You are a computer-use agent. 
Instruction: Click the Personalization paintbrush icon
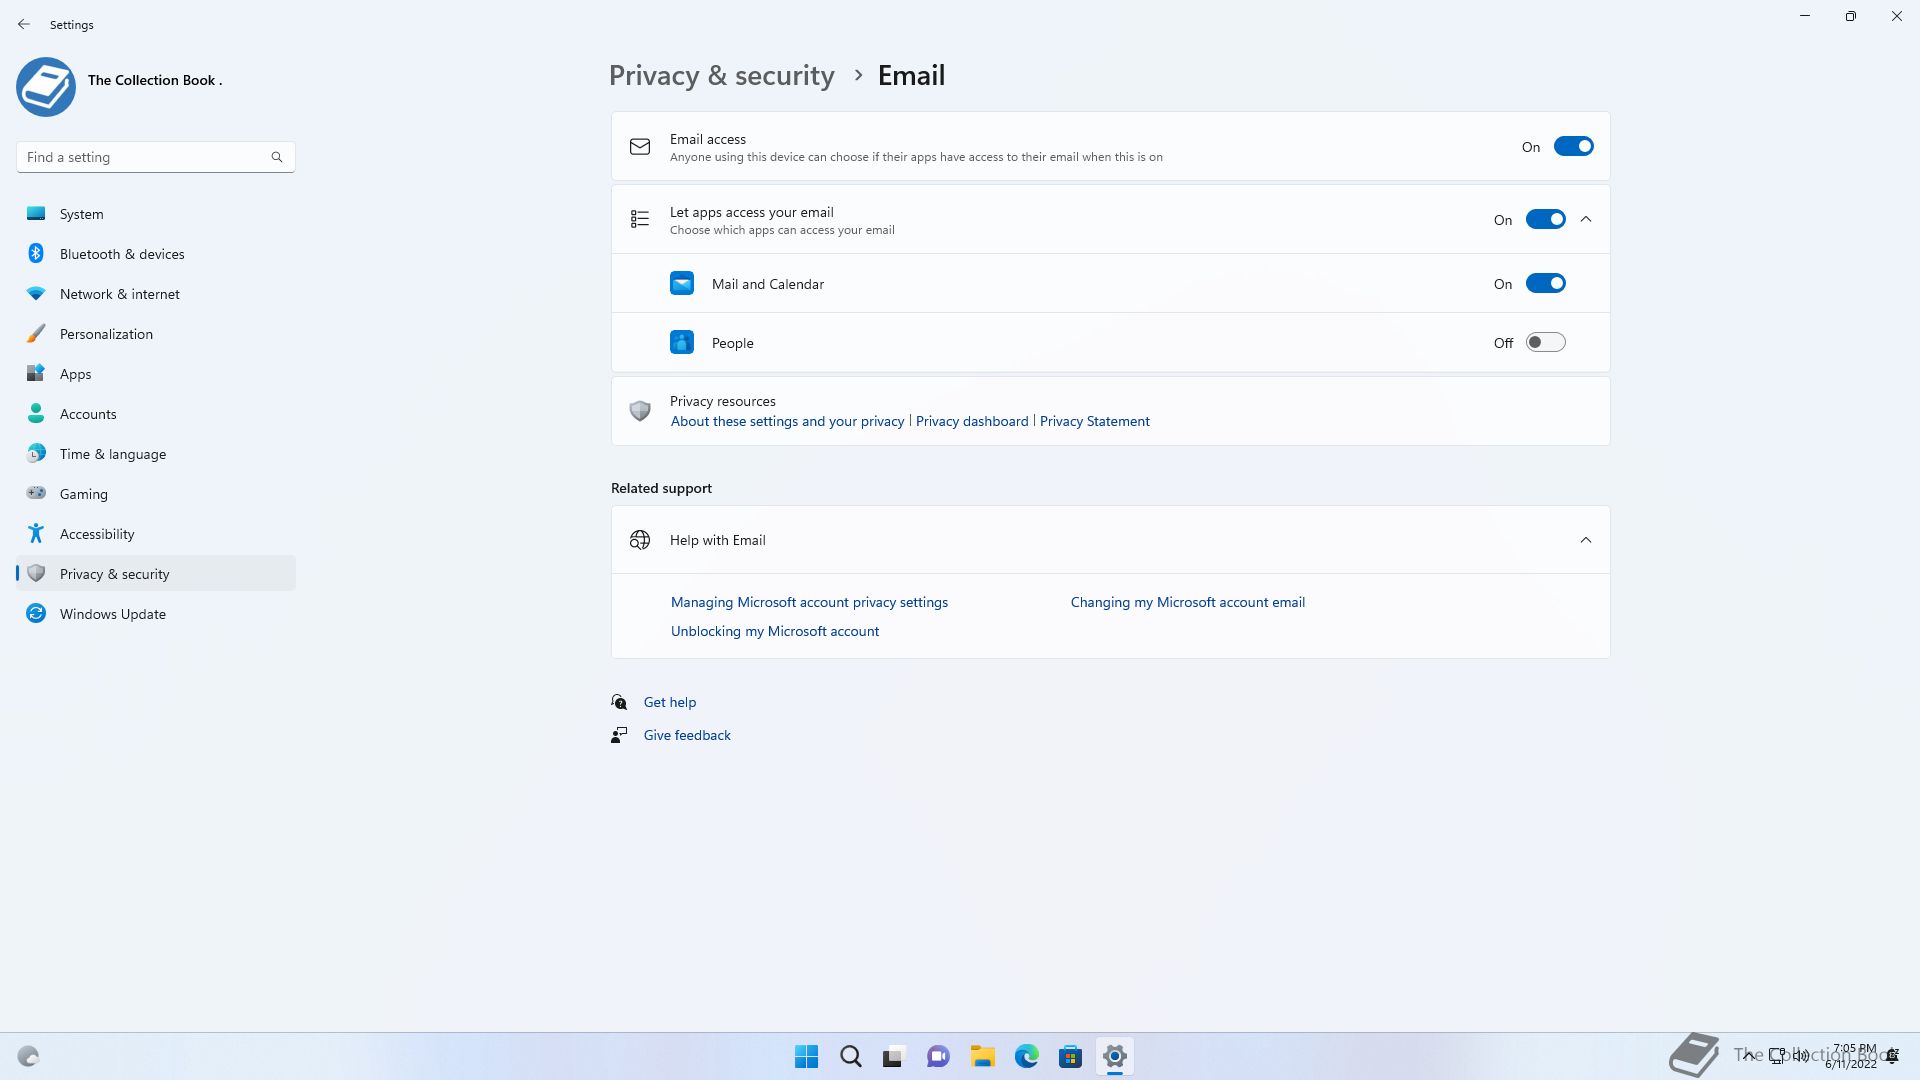click(36, 334)
